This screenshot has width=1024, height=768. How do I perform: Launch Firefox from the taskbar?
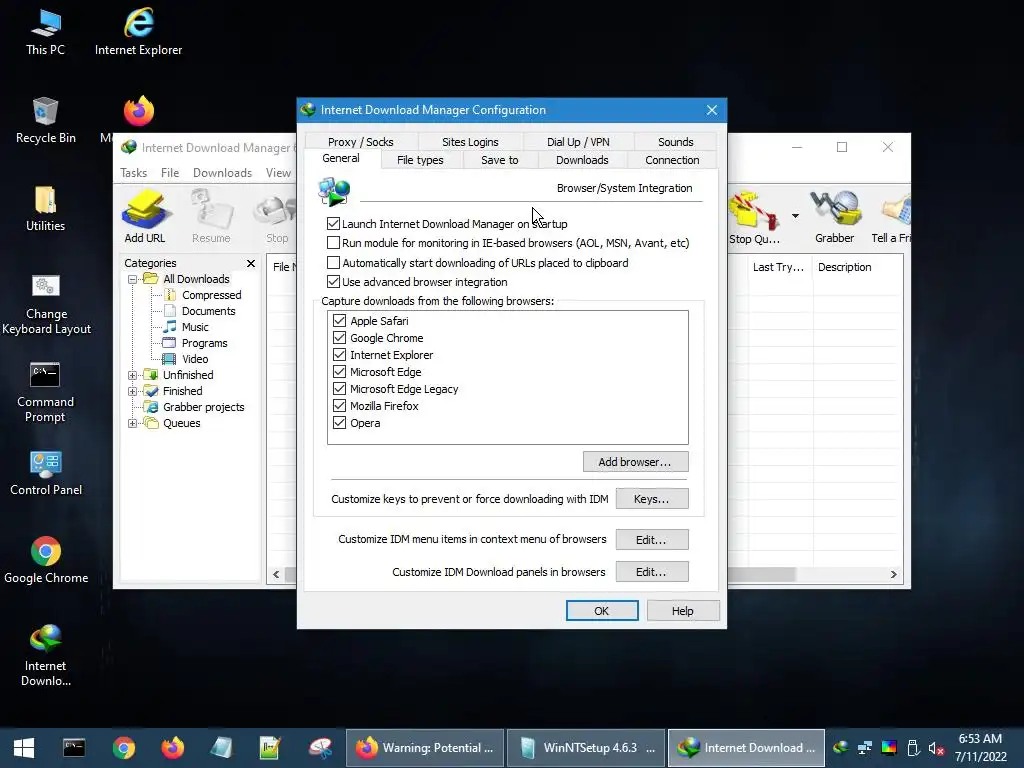pyautogui.click(x=172, y=748)
